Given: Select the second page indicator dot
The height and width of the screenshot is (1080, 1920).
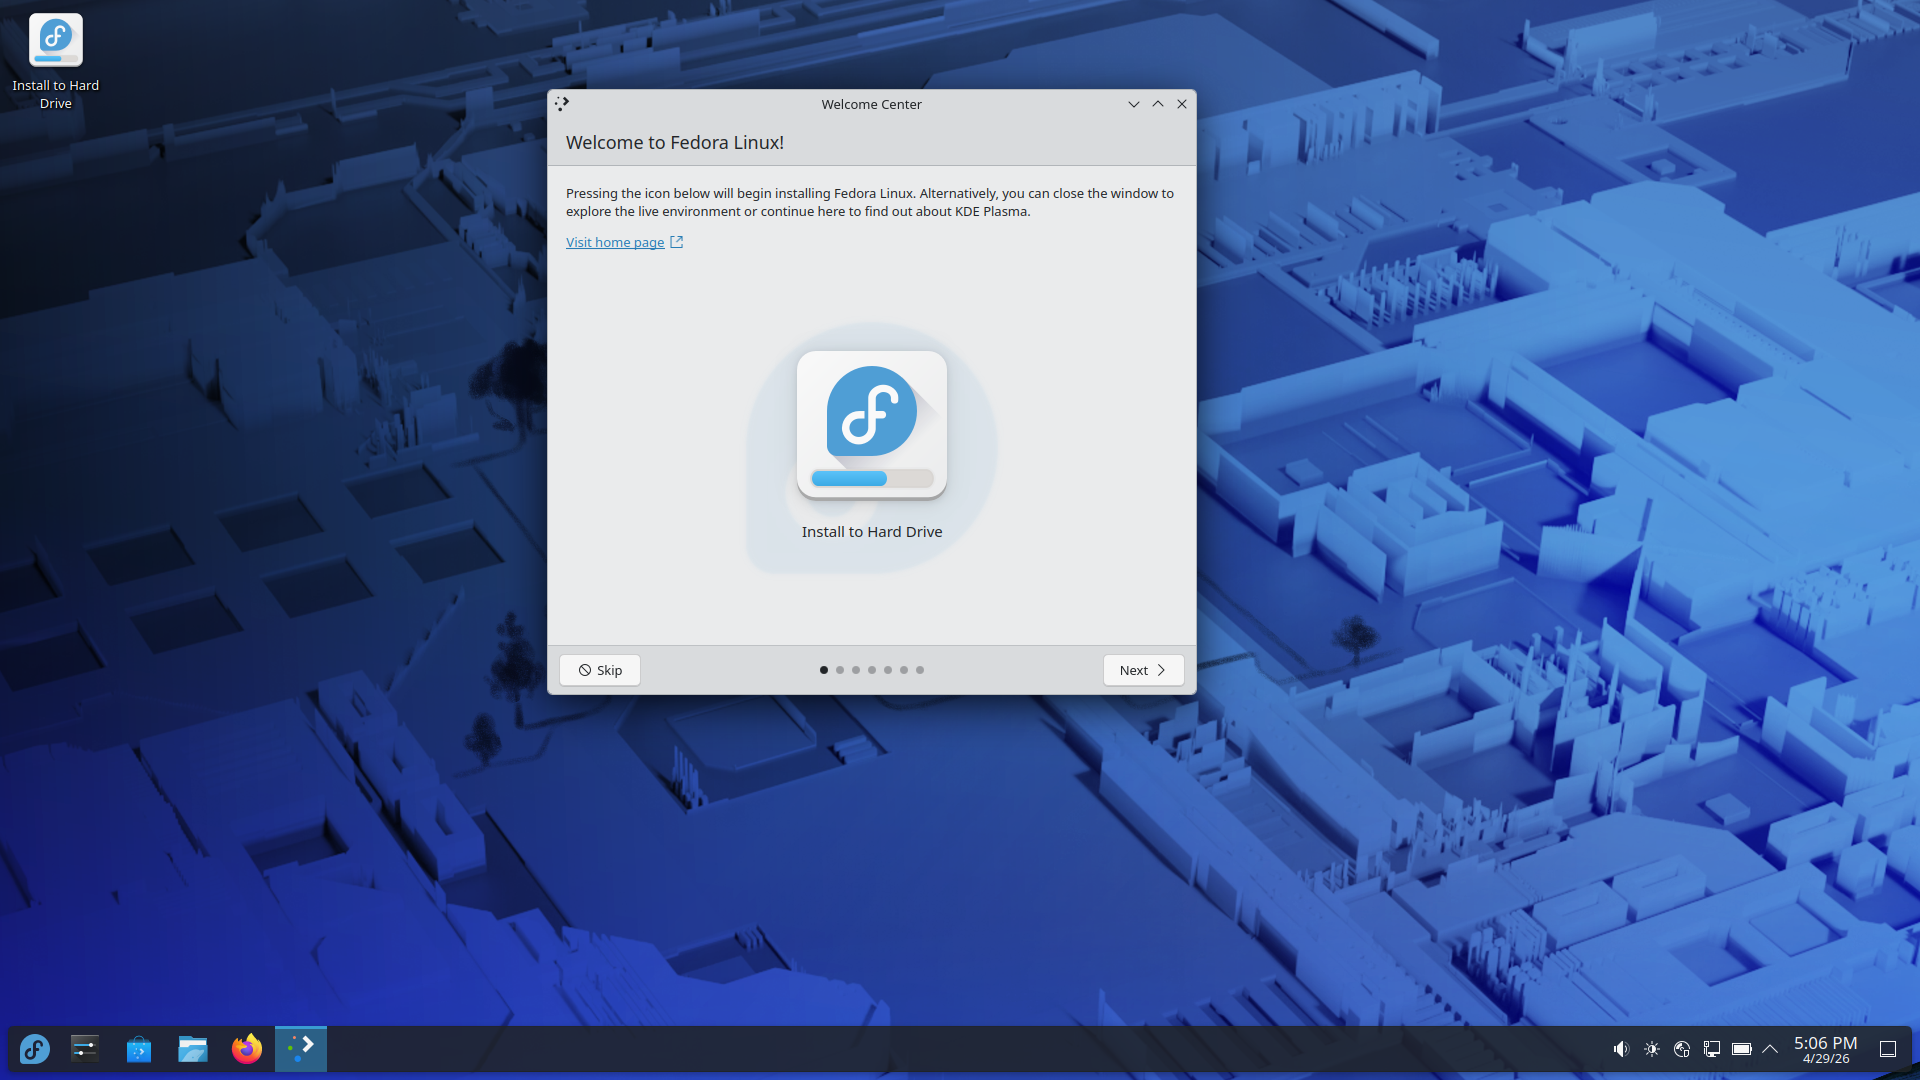Looking at the screenshot, I should coord(840,670).
